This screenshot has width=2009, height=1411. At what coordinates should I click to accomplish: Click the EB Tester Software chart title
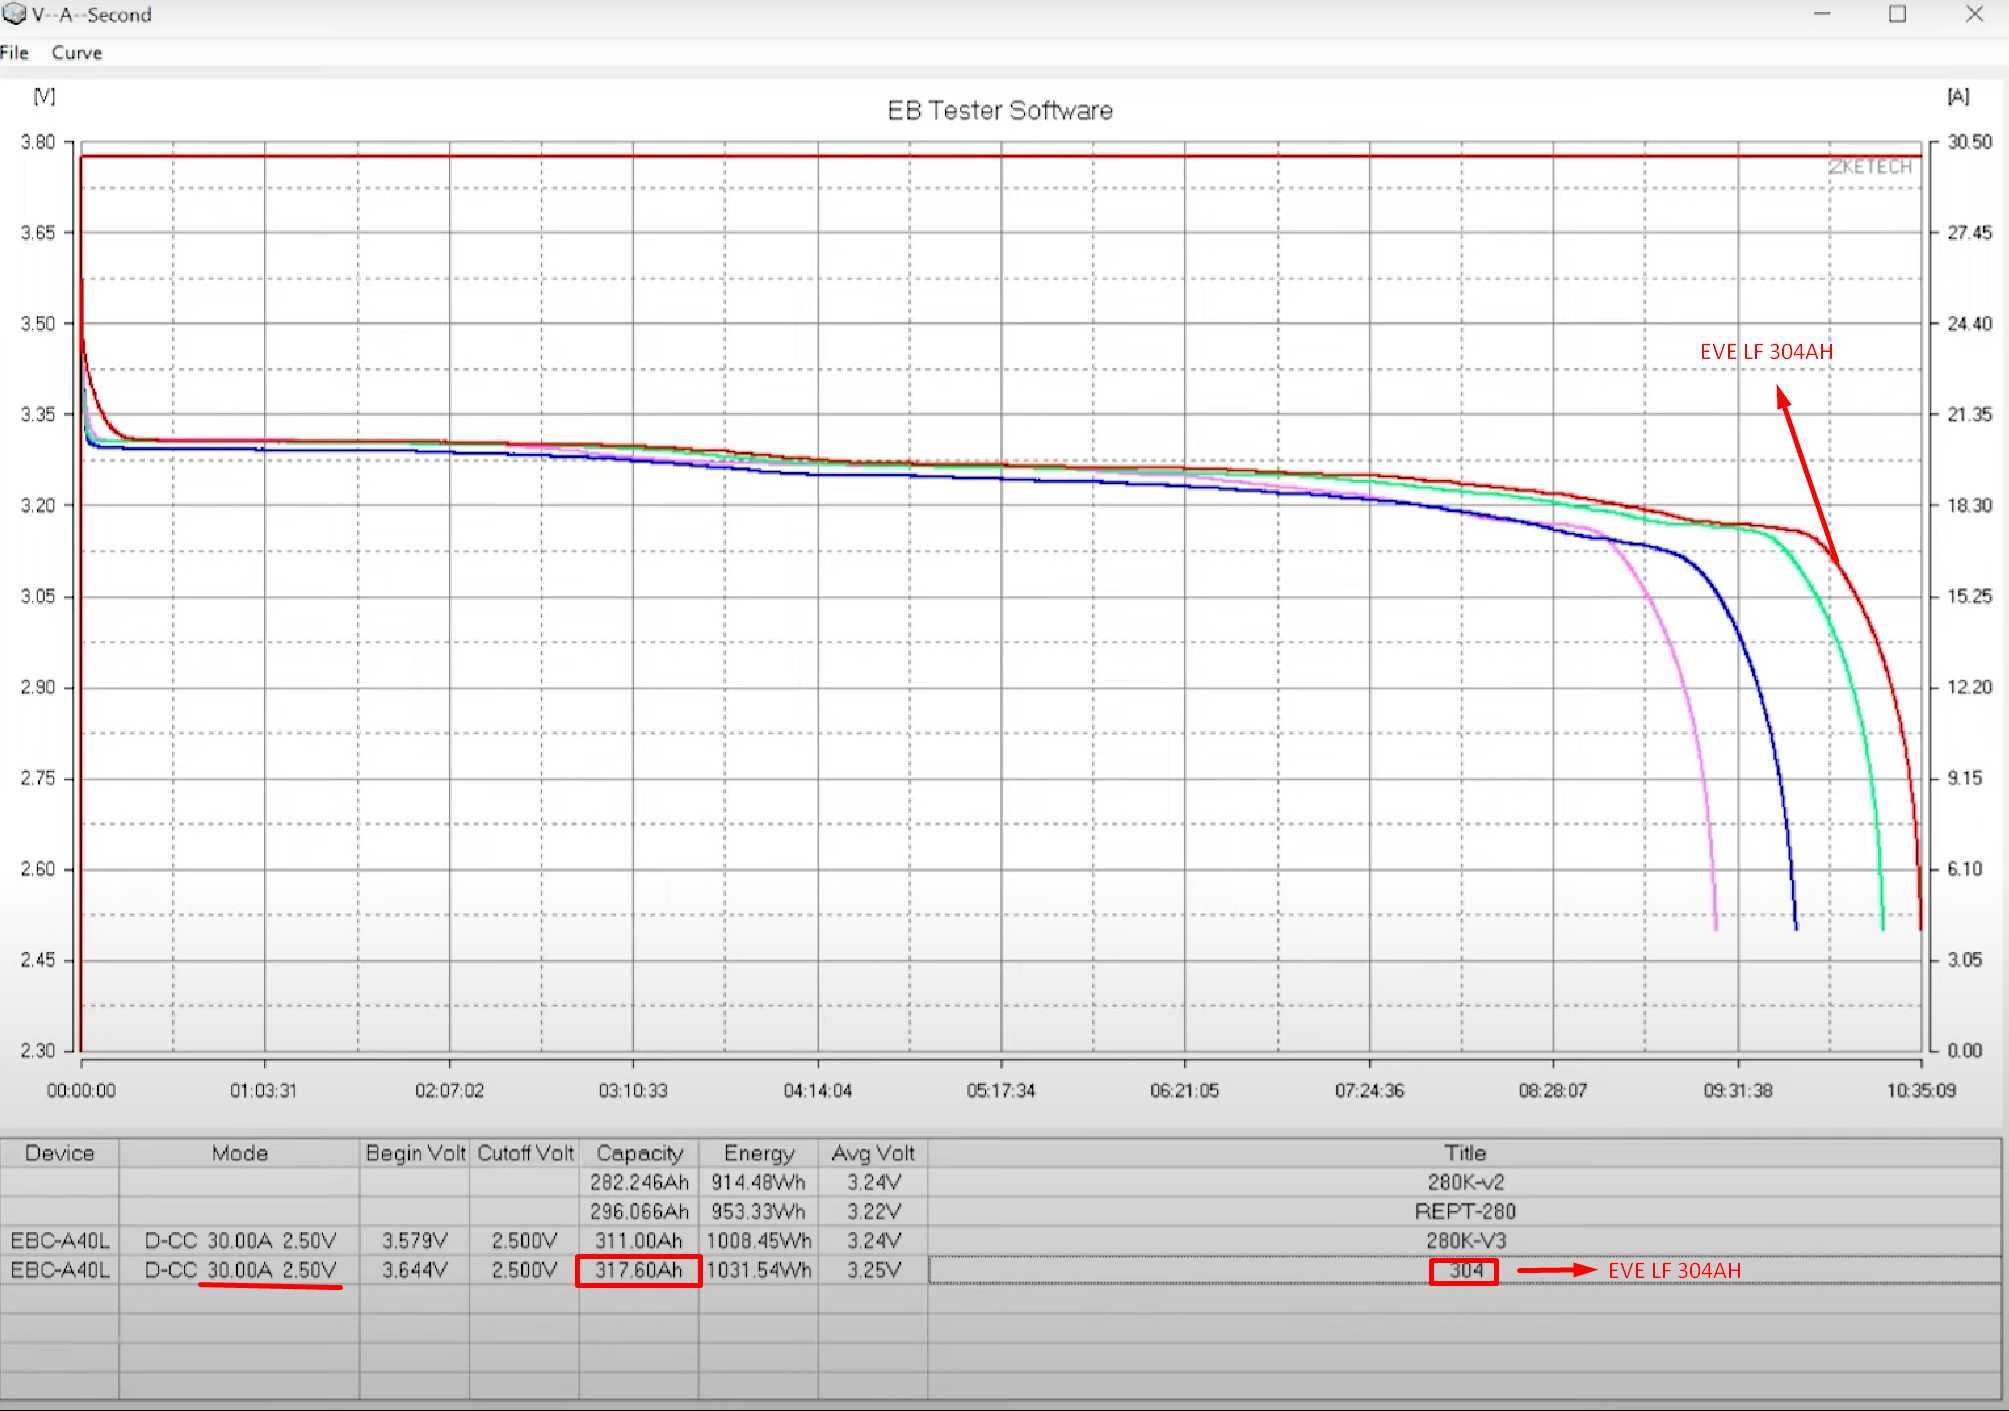tap(1000, 110)
